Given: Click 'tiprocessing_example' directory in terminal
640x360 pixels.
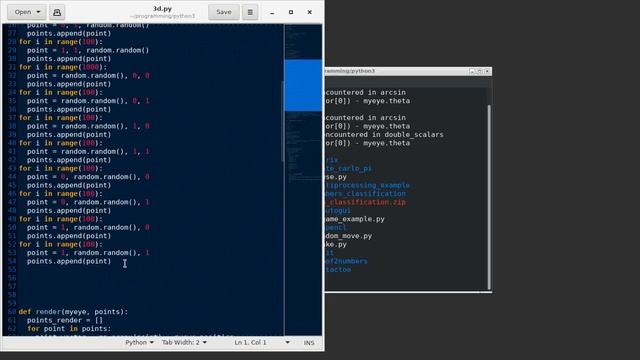Looking at the screenshot, I should click(367, 185).
